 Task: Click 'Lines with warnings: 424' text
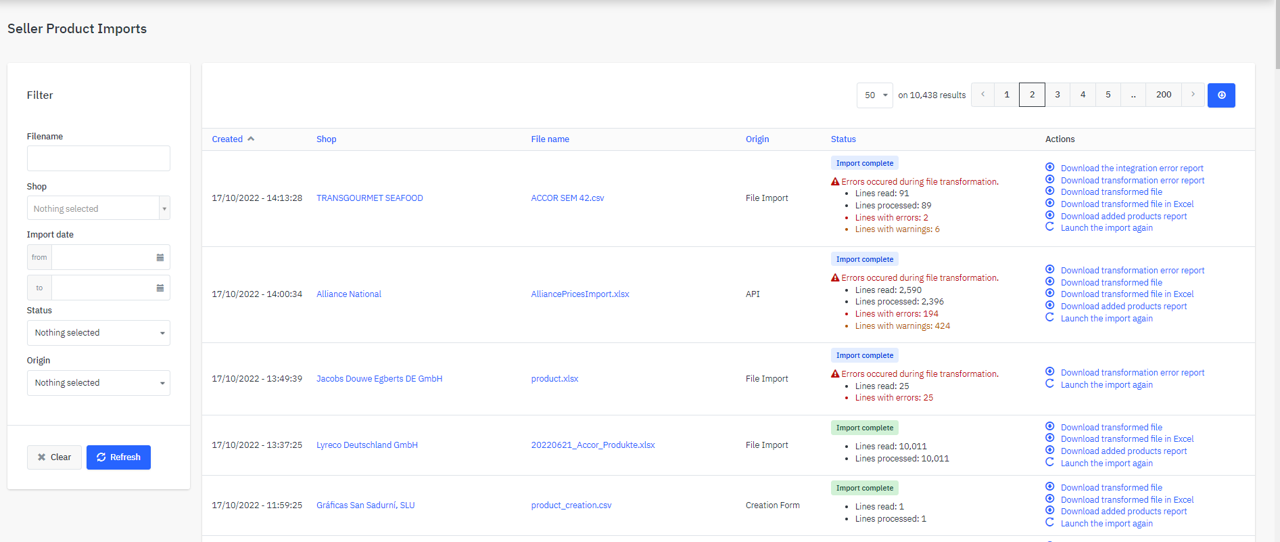(903, 326)
